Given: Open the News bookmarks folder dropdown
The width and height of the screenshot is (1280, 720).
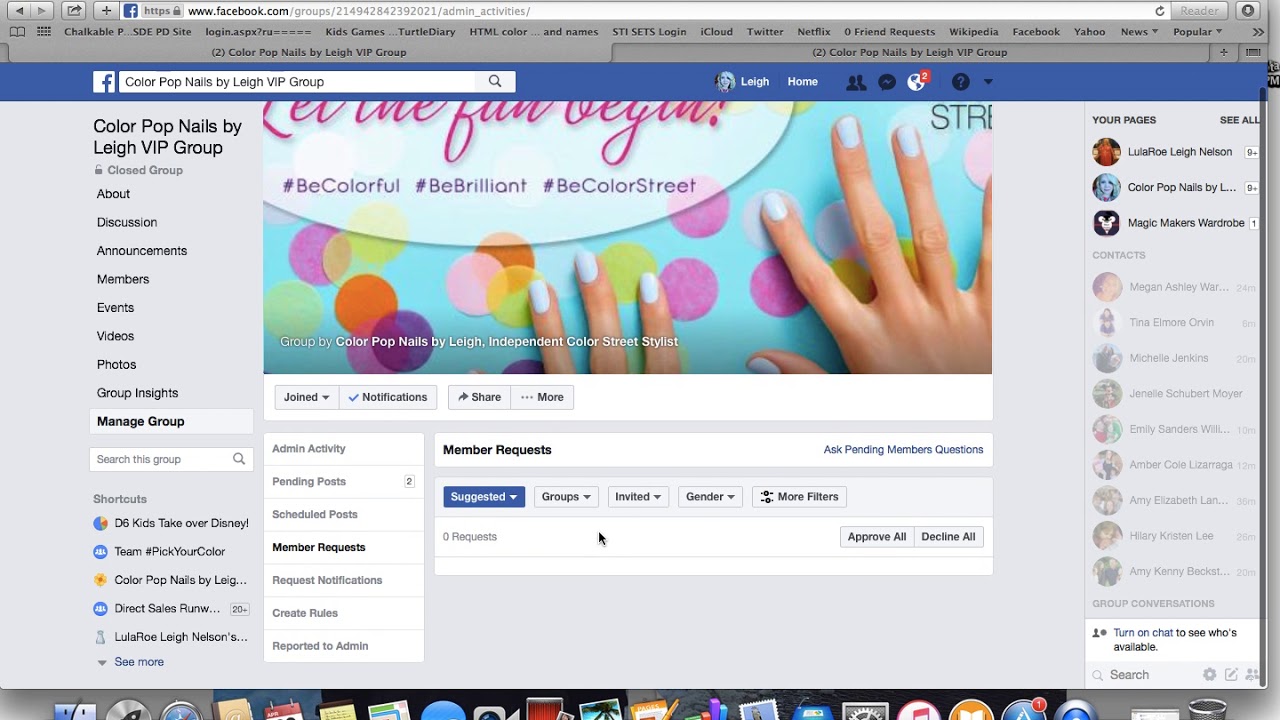Looking at the screenshot, I should (x=1139, y=32).
